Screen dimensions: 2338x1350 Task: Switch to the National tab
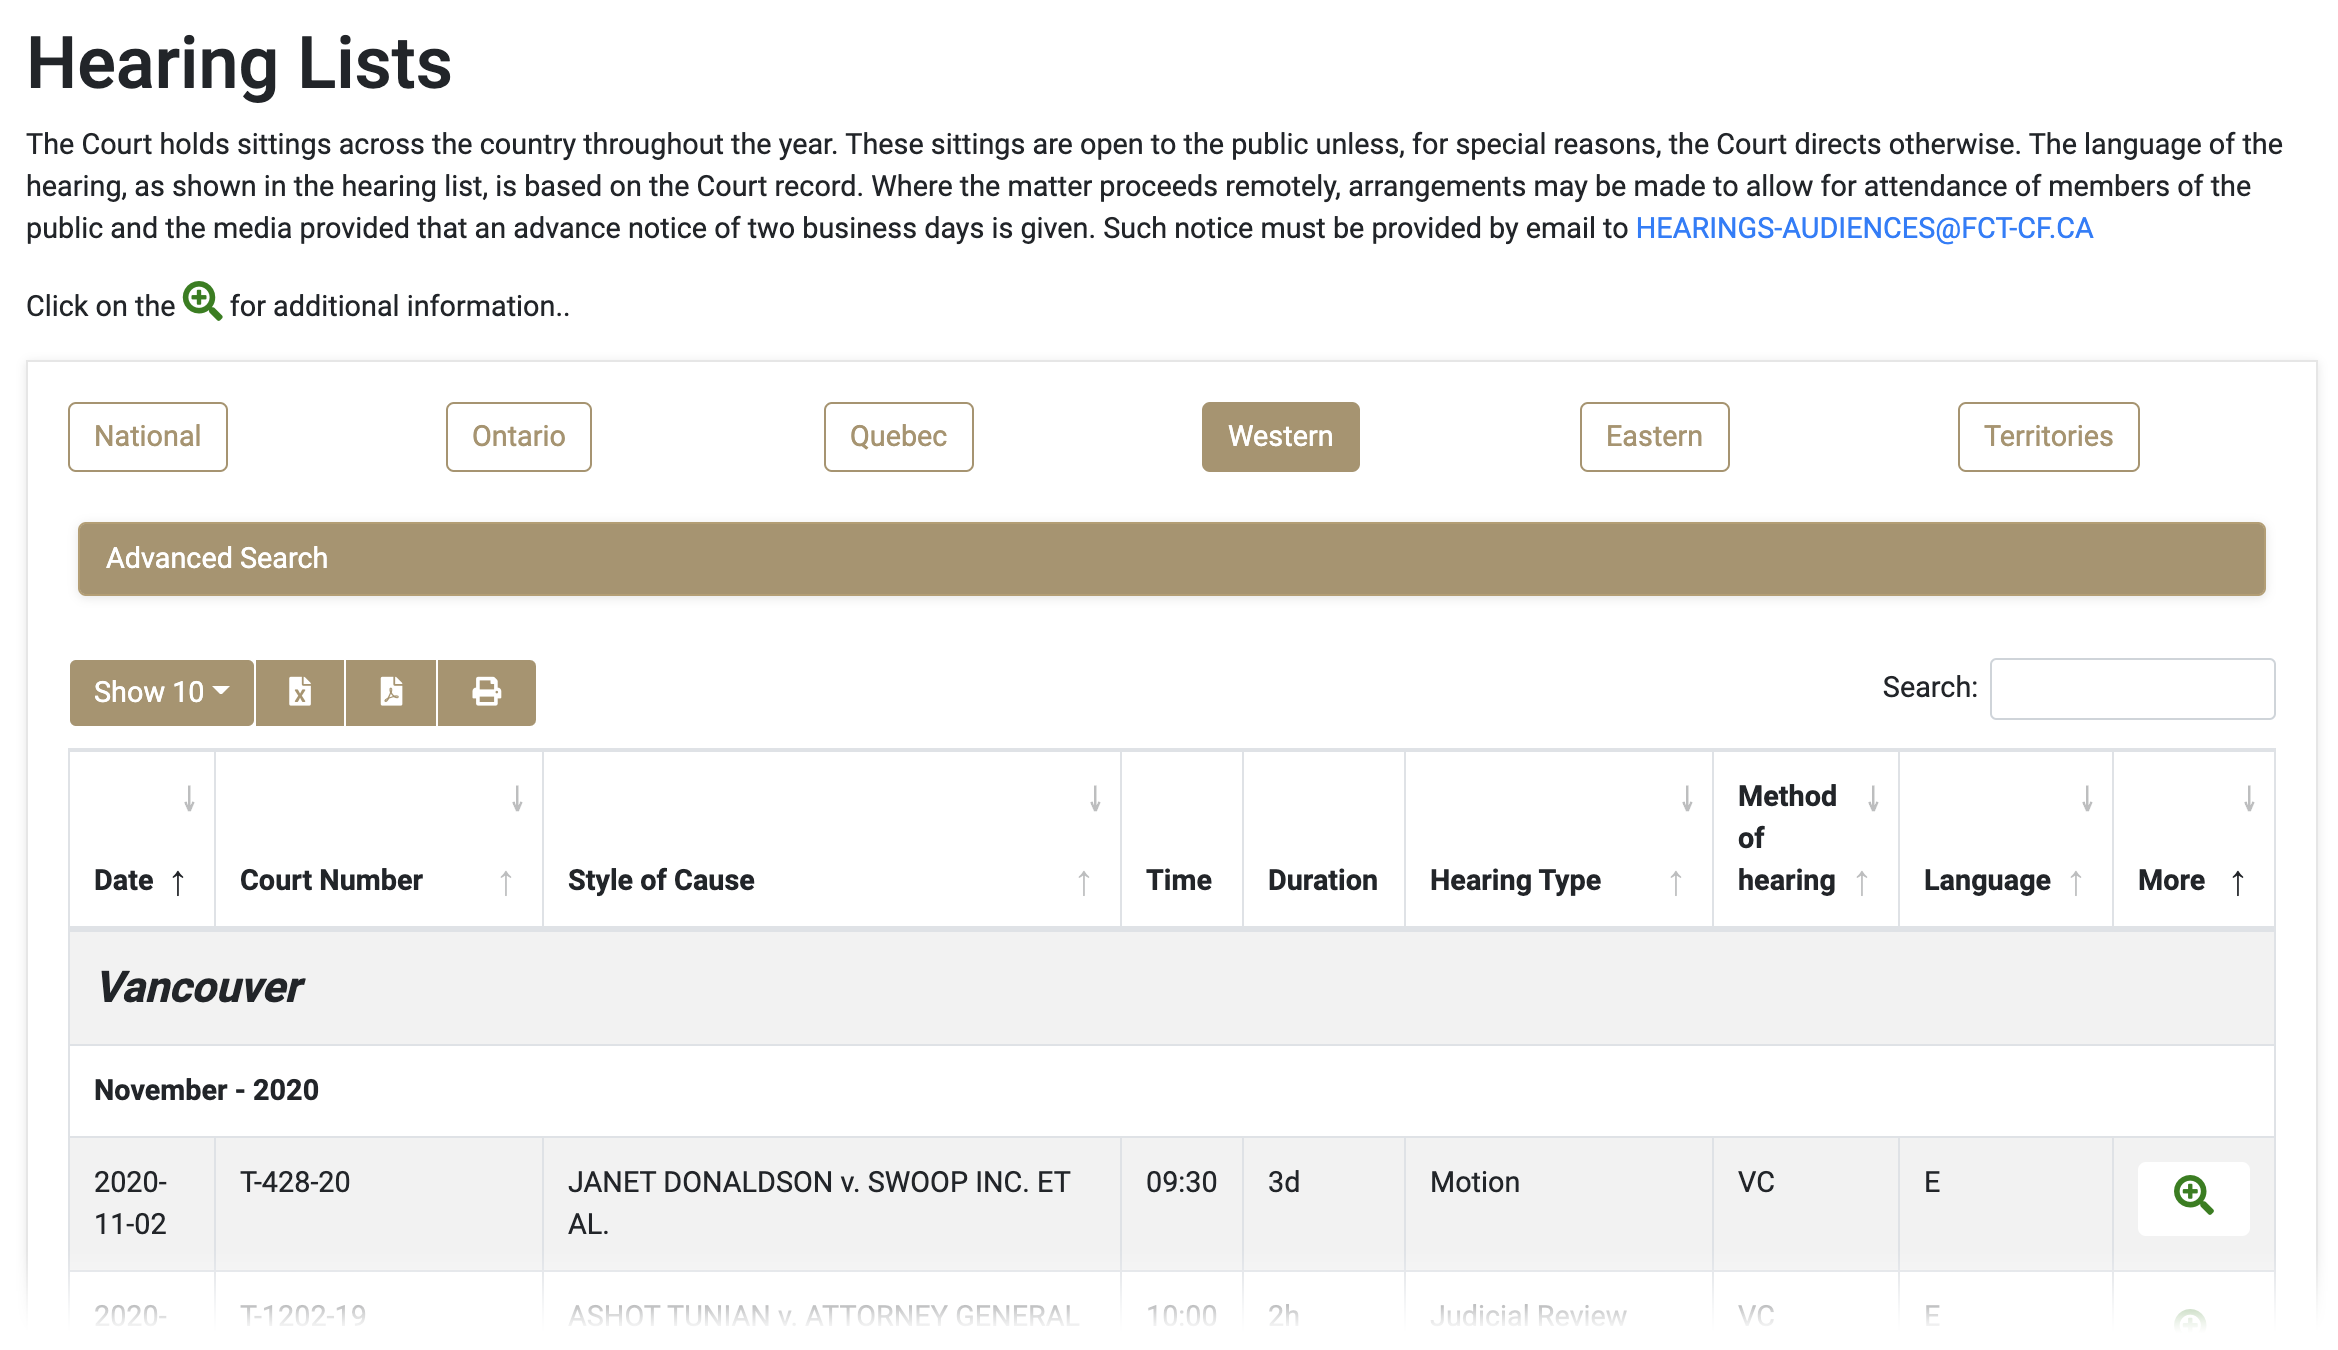point(148,437)
